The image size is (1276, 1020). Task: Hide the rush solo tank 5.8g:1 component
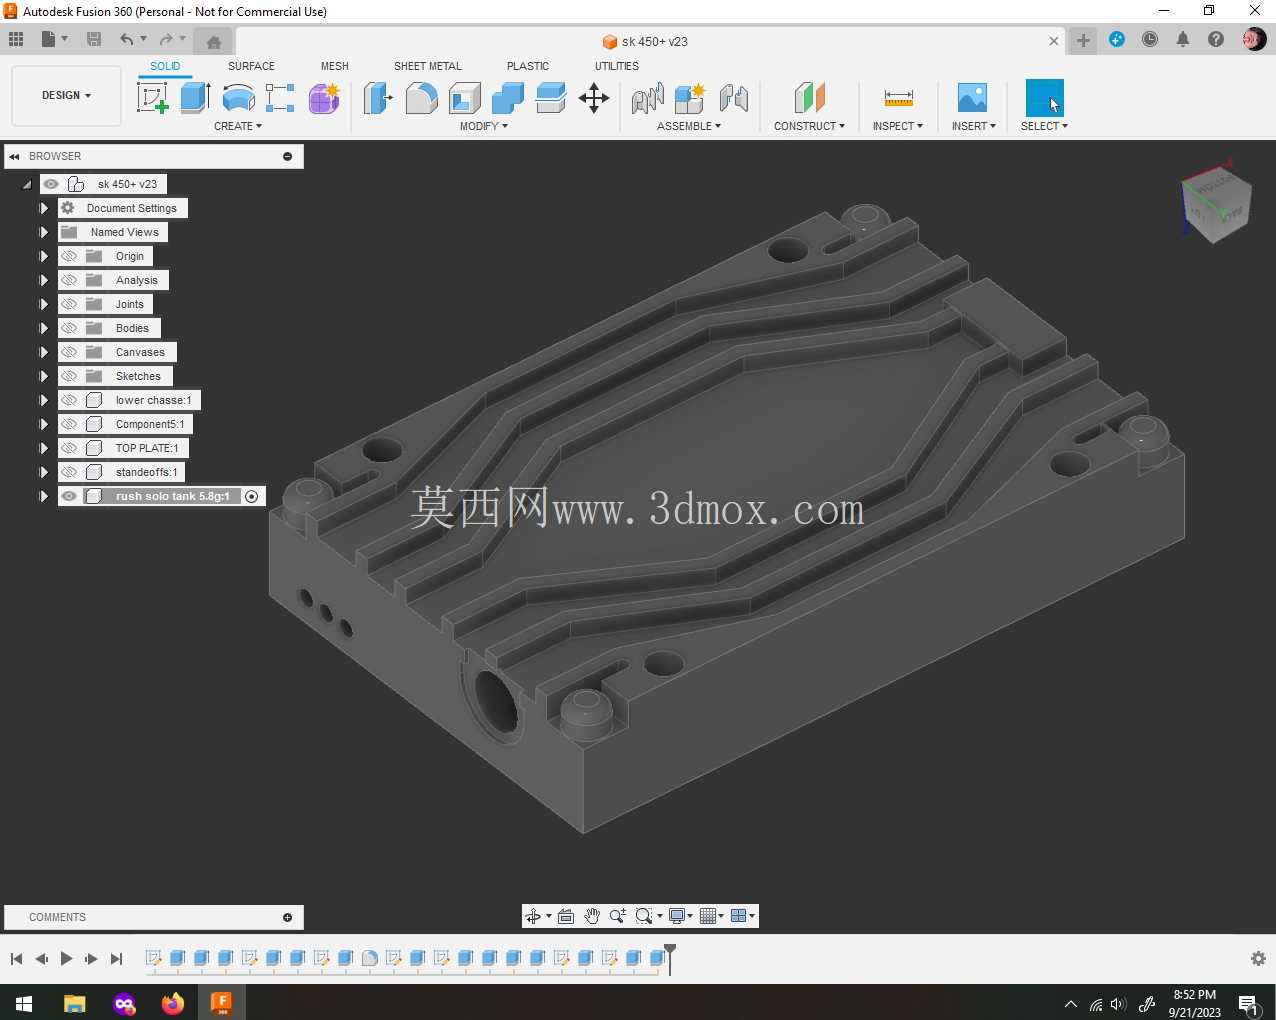69,496
